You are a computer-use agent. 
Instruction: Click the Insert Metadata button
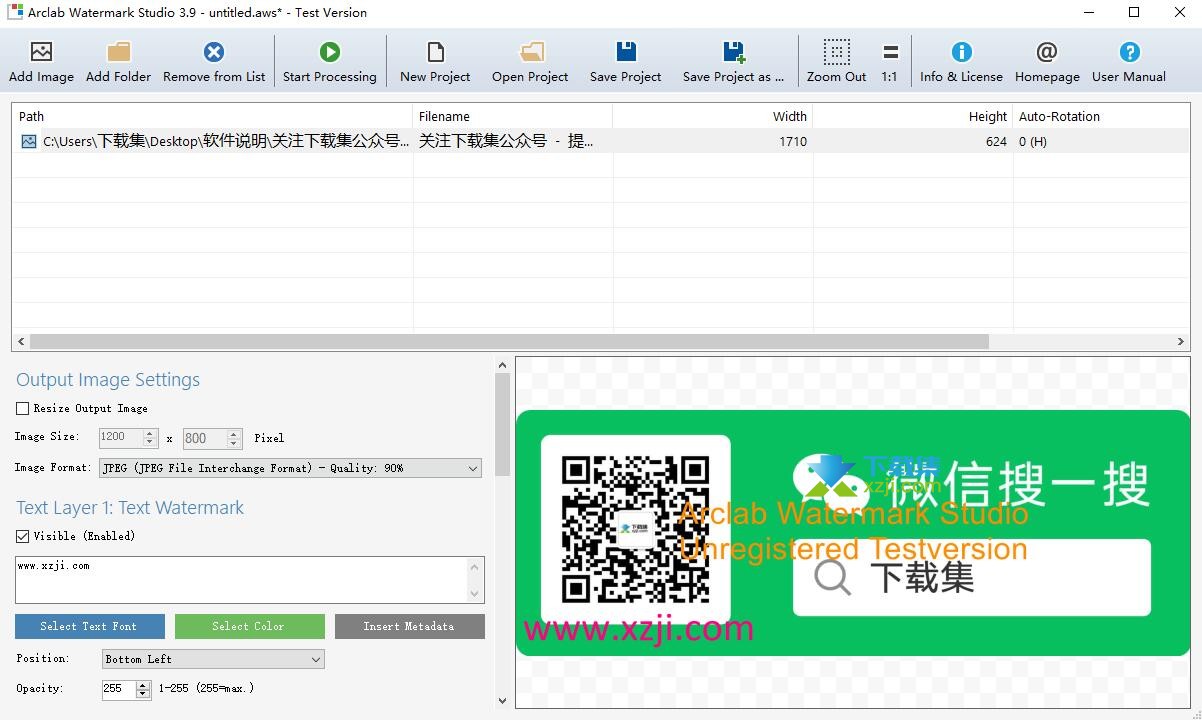pyautogui.click(x=410, y=626)
